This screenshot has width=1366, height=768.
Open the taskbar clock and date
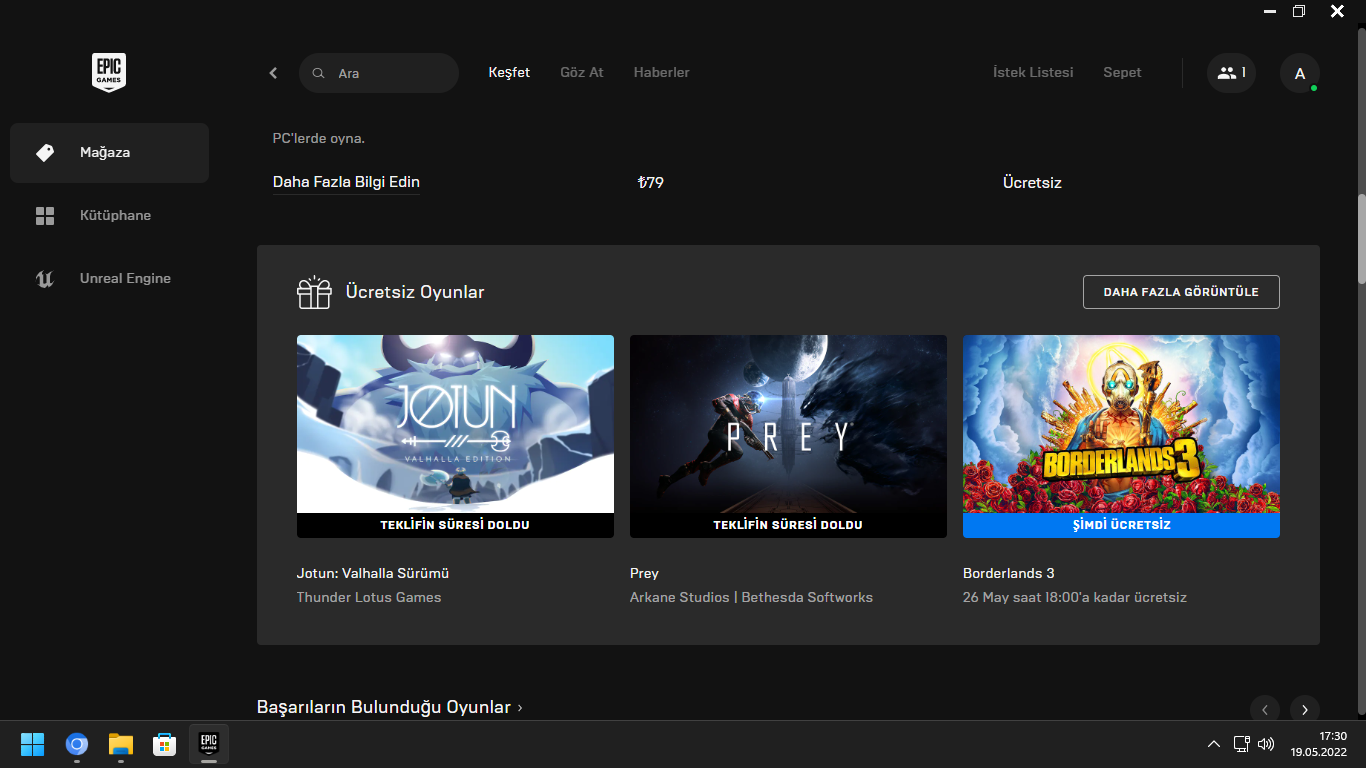click(x=1318, y=744)
